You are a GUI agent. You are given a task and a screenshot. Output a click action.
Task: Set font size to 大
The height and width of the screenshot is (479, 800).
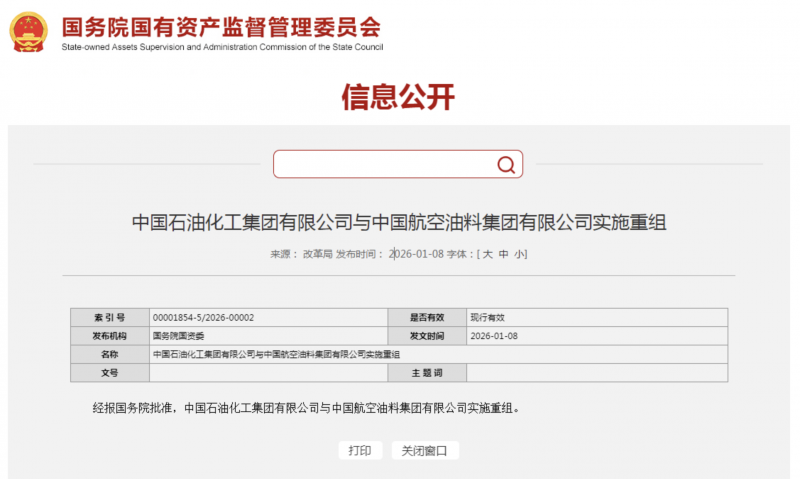488,254
